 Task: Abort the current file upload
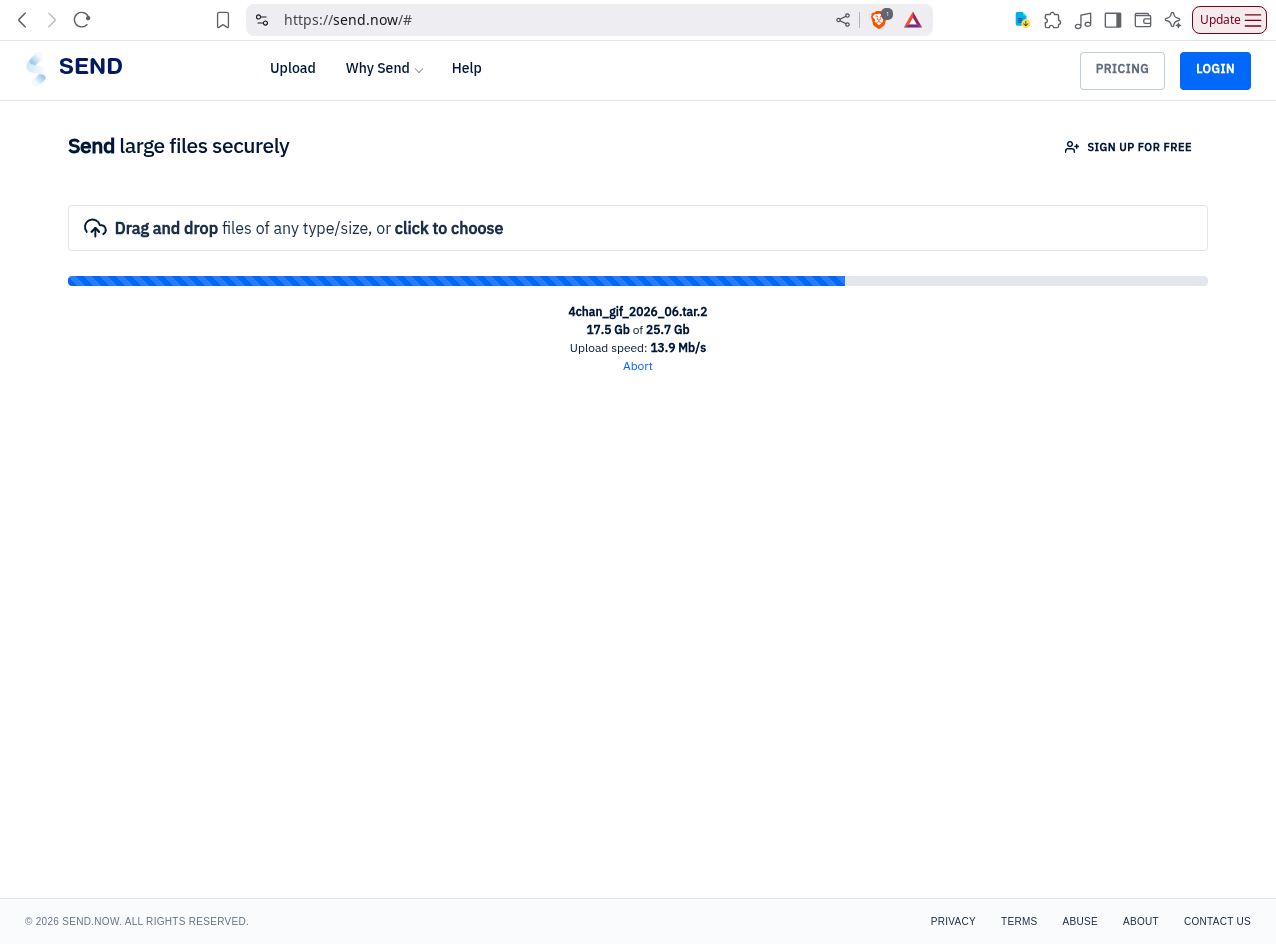[638, 366]
